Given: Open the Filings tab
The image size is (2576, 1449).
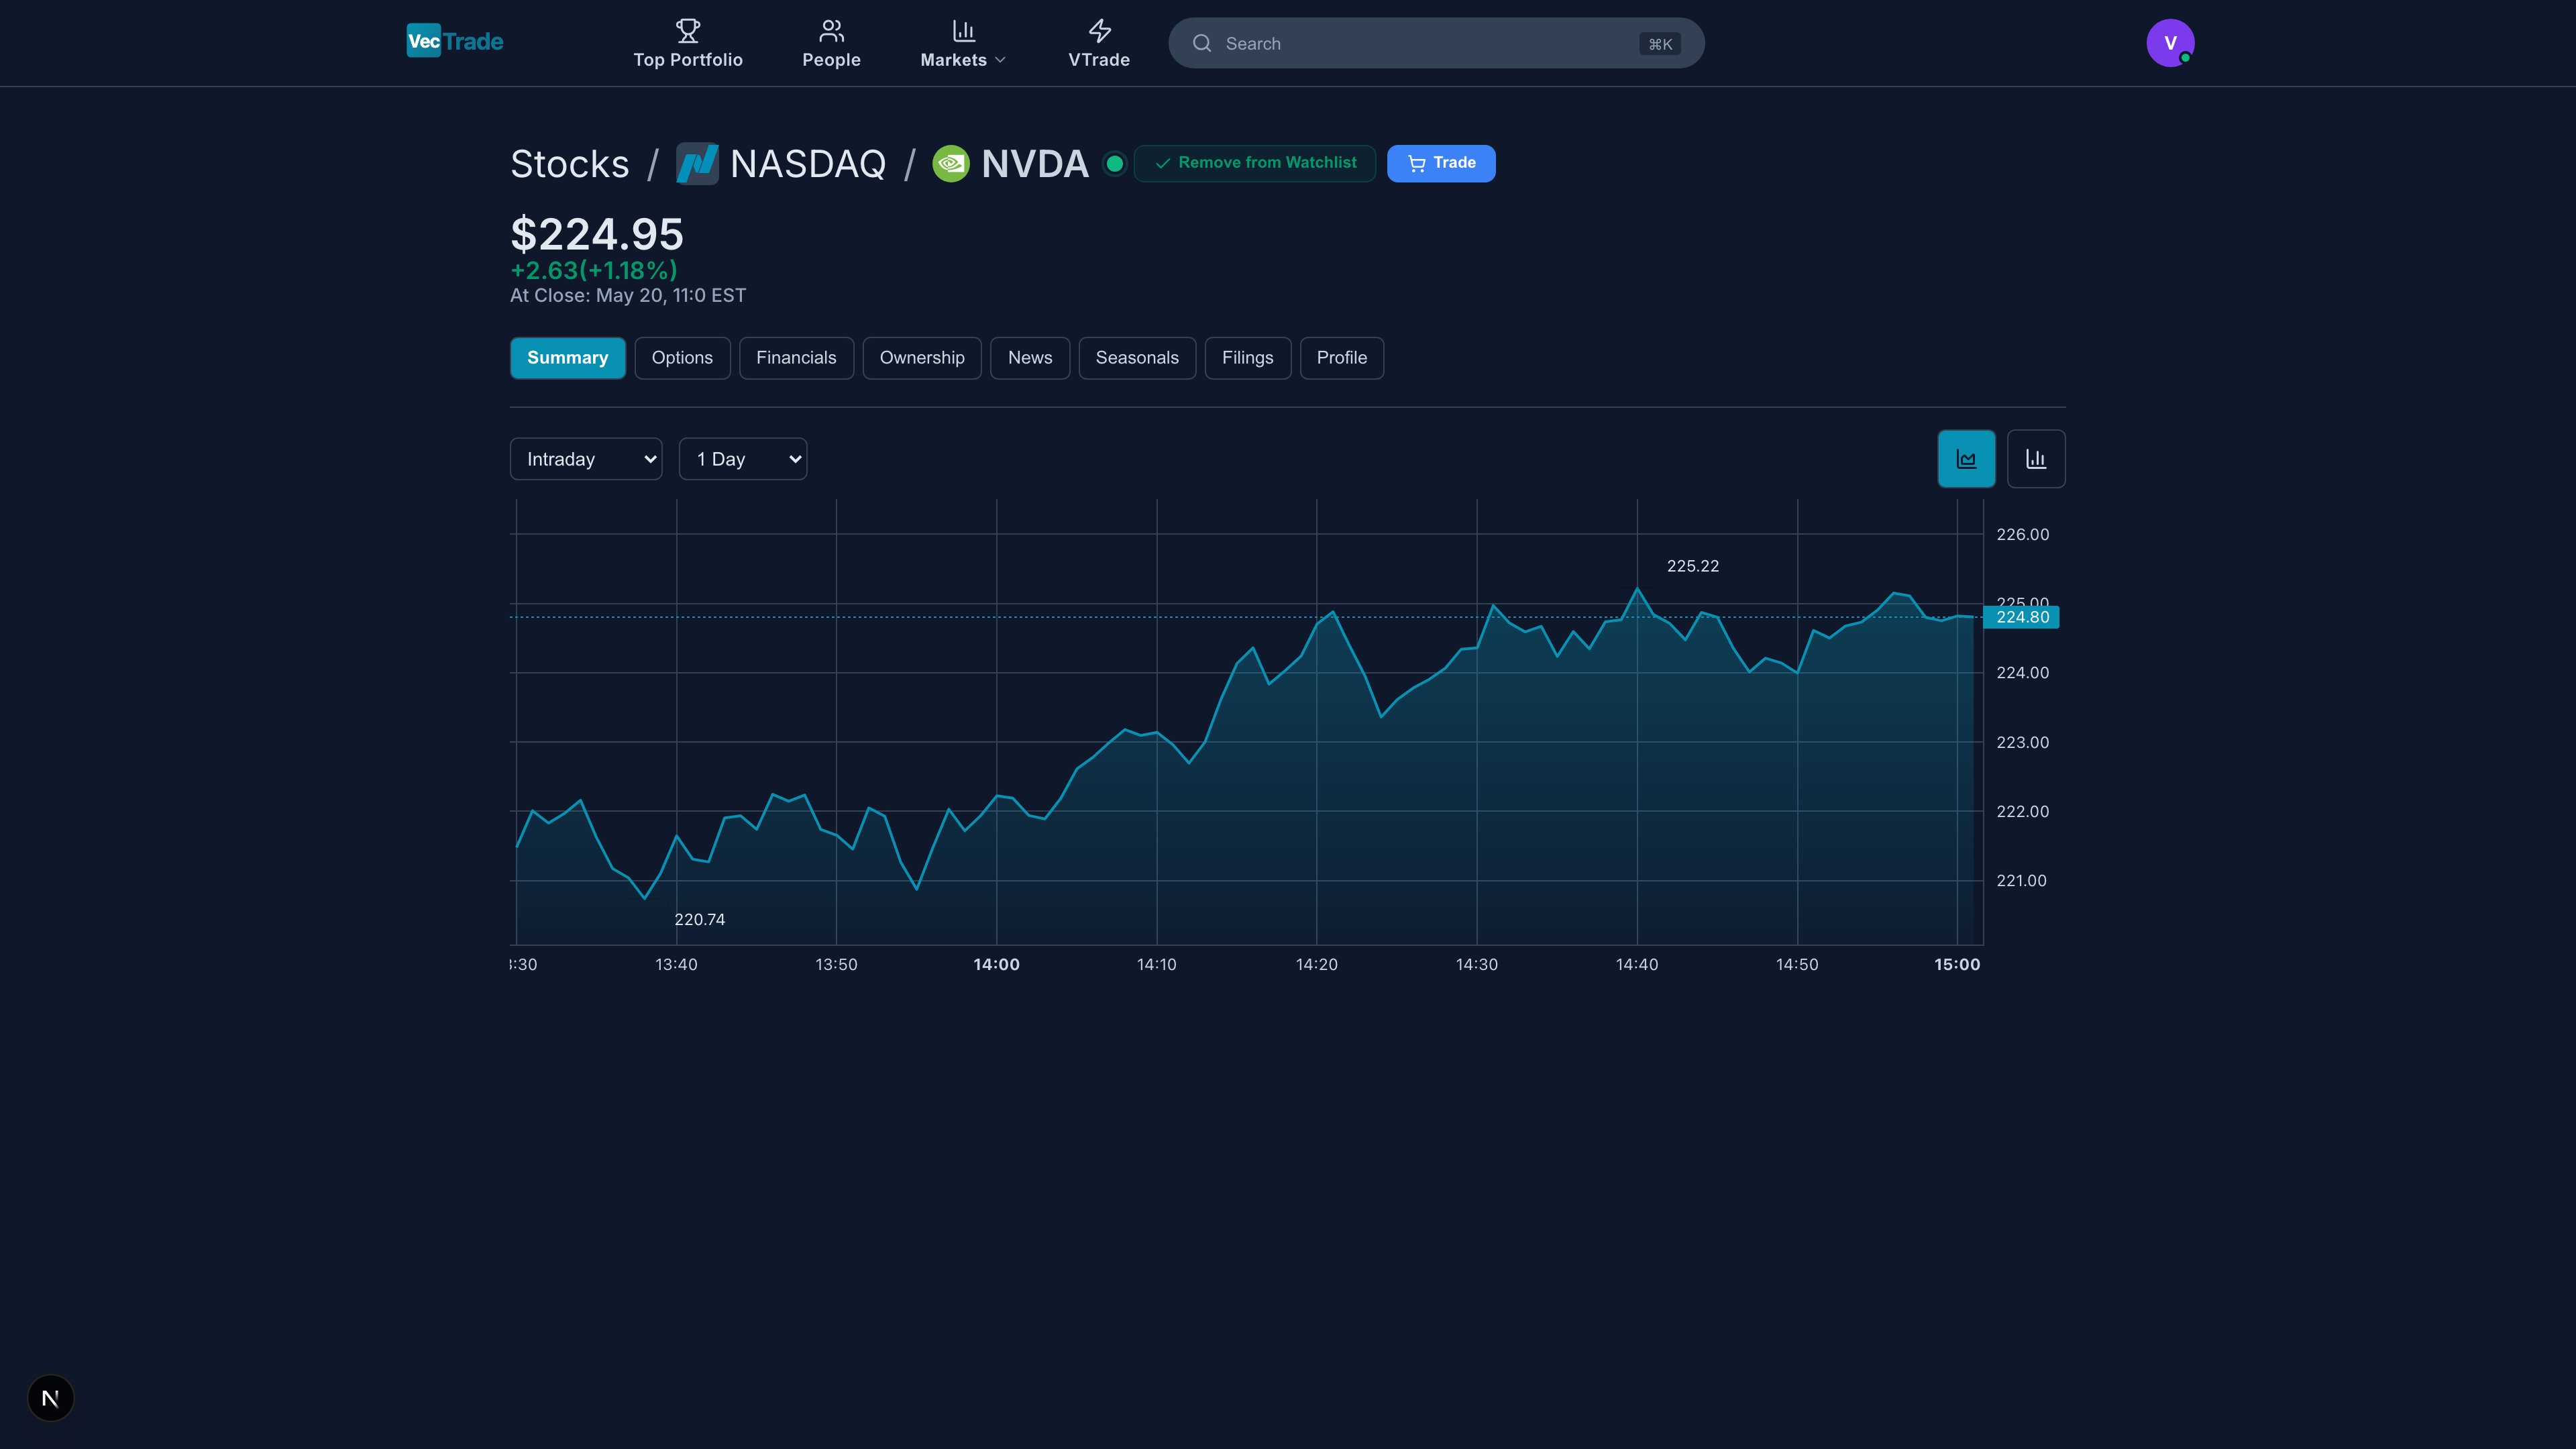Looking at the screenshot, I should pyautogui.click(x=1248, y=358).
